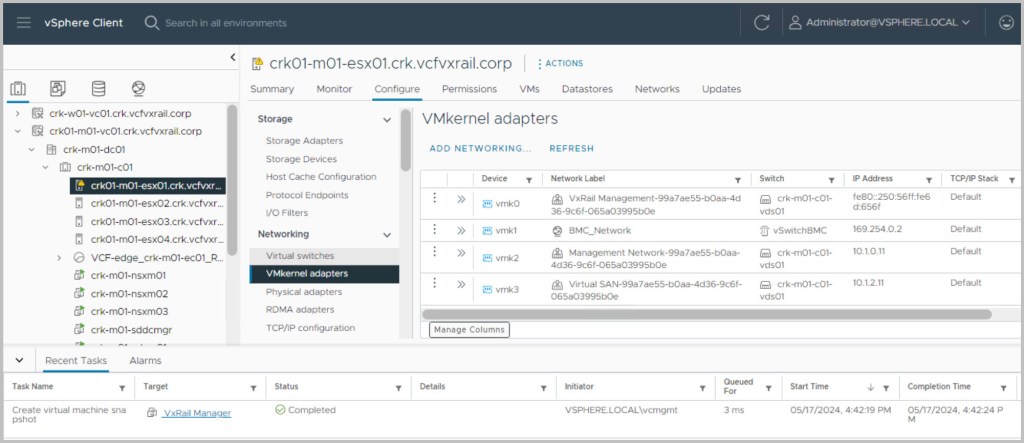Image resolution: width=1024 pixels, height=443 pixels.
Task: Click ADD NETWORKING button
Action: [480, 148]
